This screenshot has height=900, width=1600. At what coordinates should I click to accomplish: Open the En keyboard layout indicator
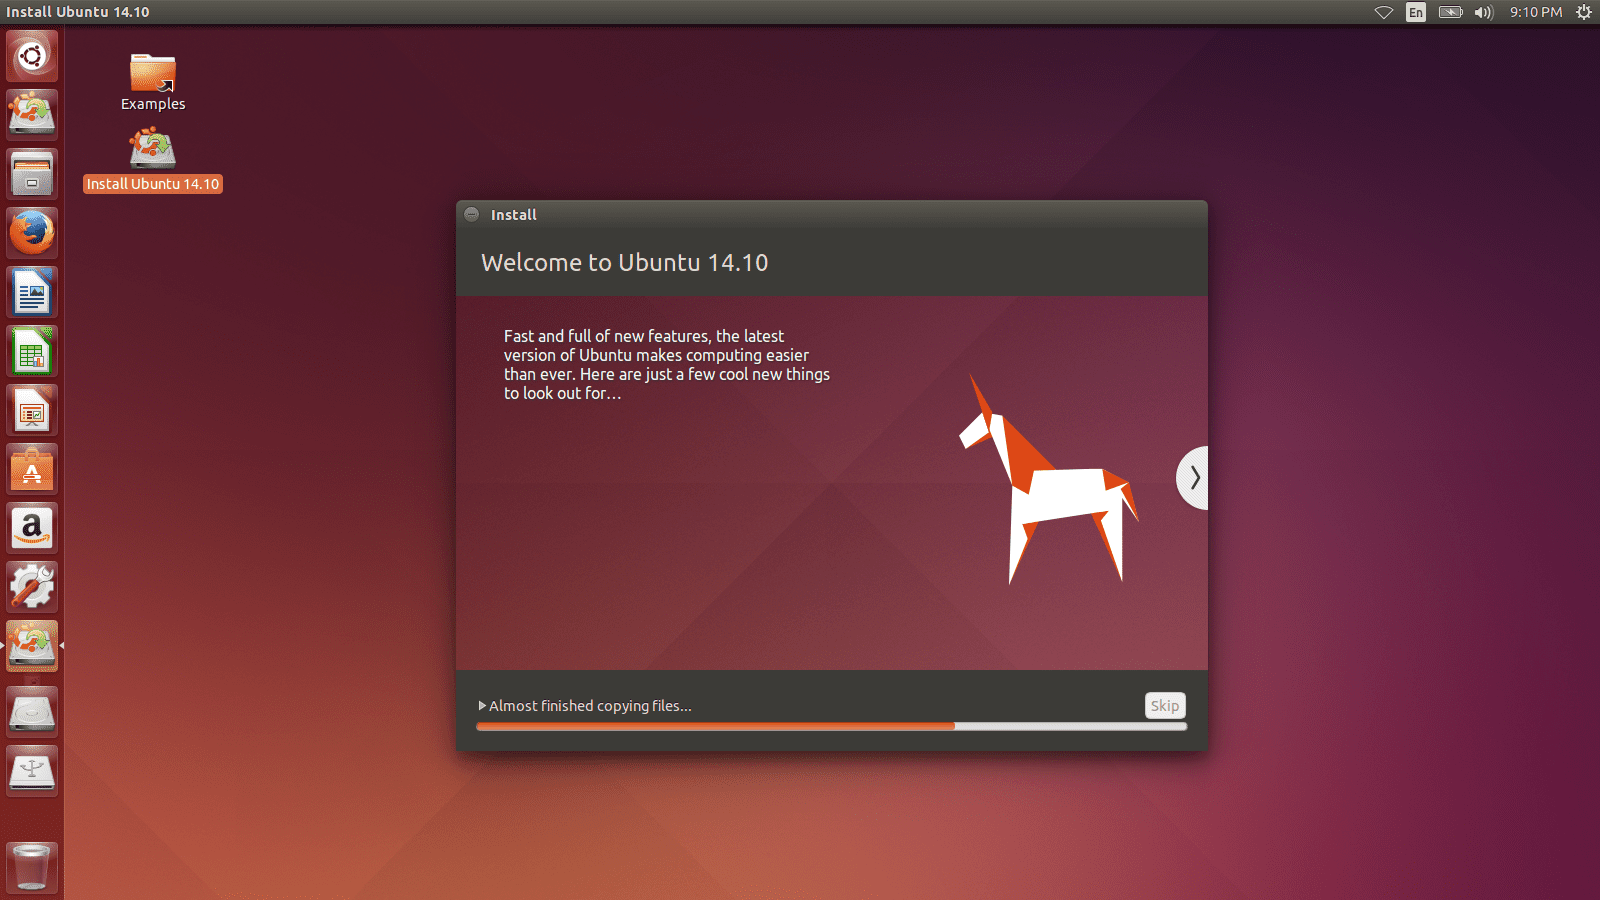point(1416,12)
